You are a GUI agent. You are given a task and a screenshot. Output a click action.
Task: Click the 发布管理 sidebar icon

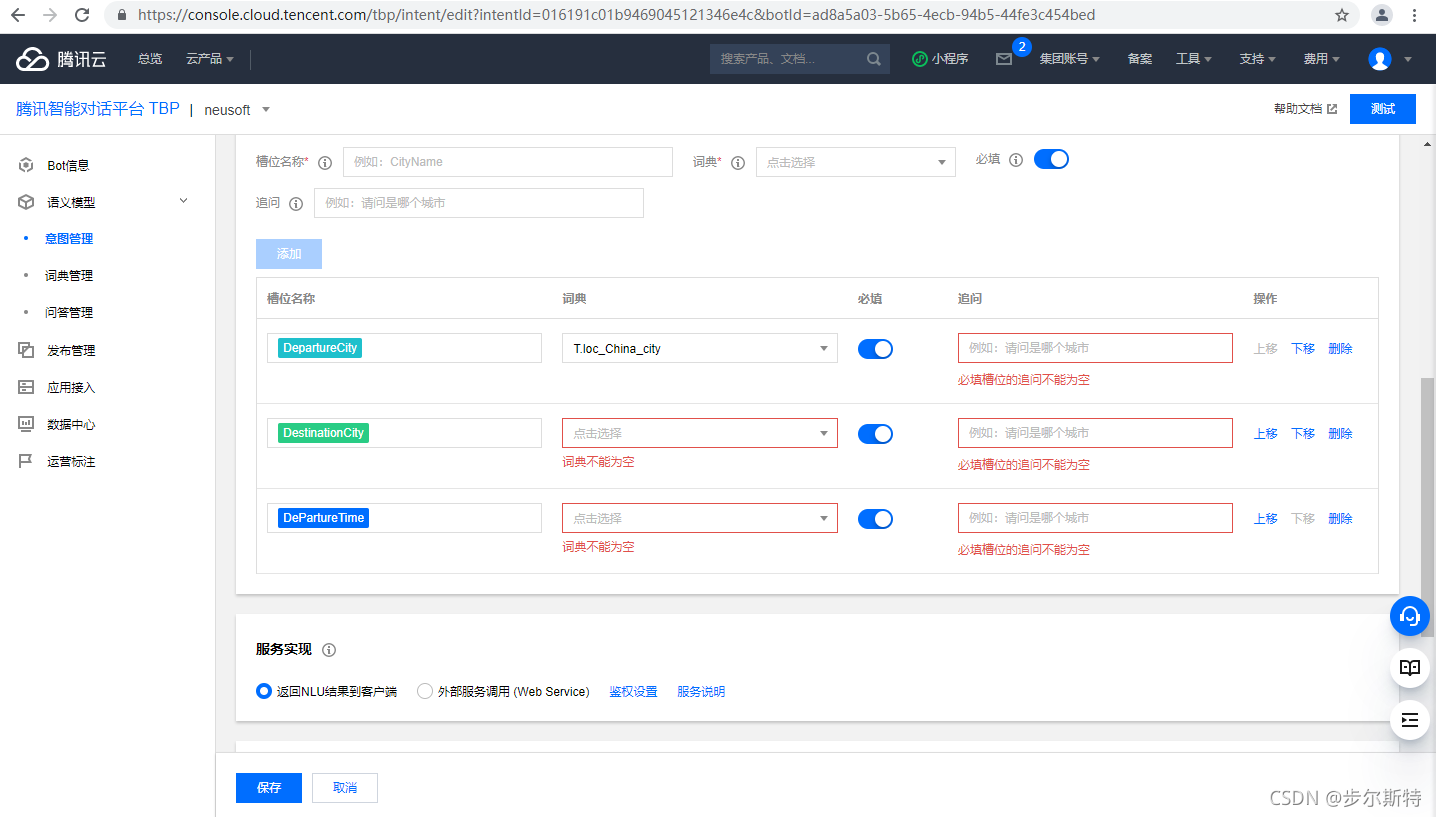(26, 350)
